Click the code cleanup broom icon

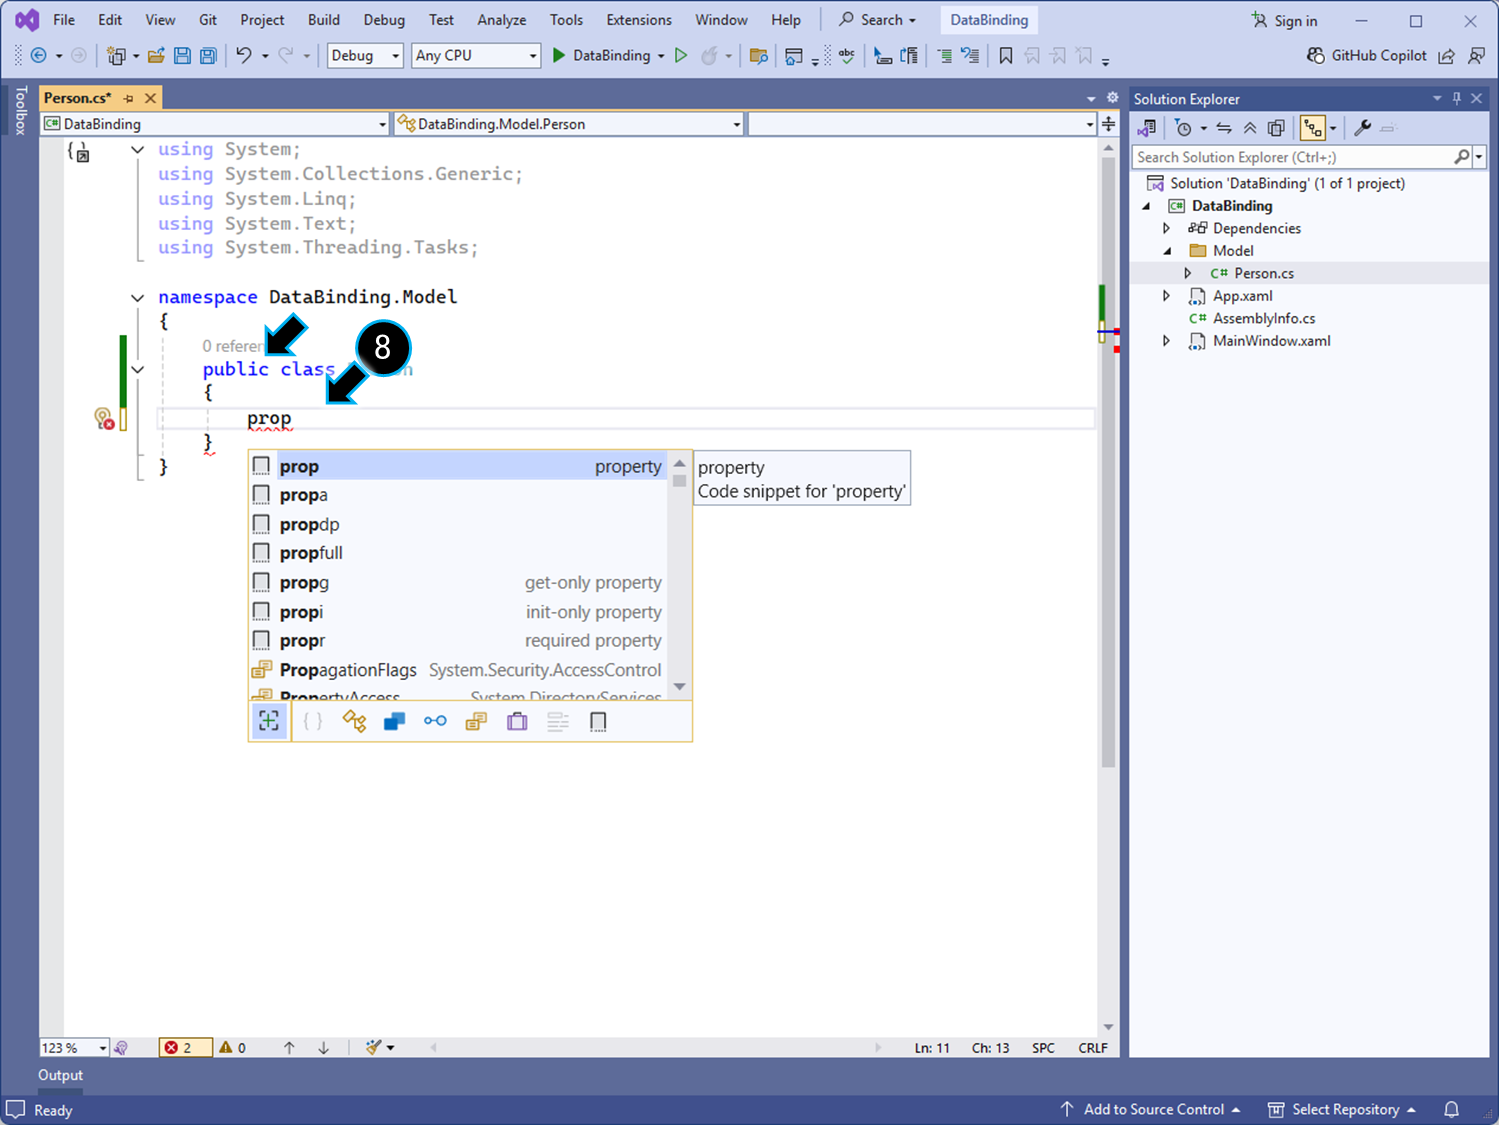tap(374, 1047)
